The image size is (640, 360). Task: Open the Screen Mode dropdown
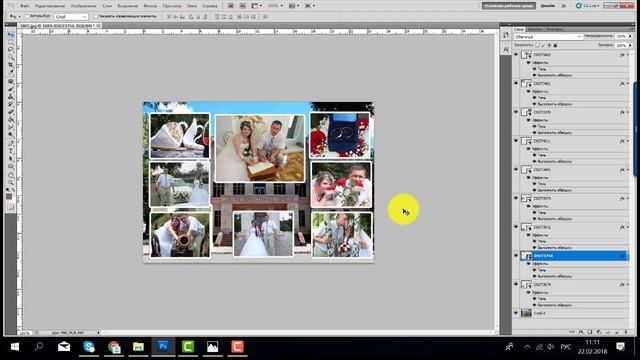309,6
